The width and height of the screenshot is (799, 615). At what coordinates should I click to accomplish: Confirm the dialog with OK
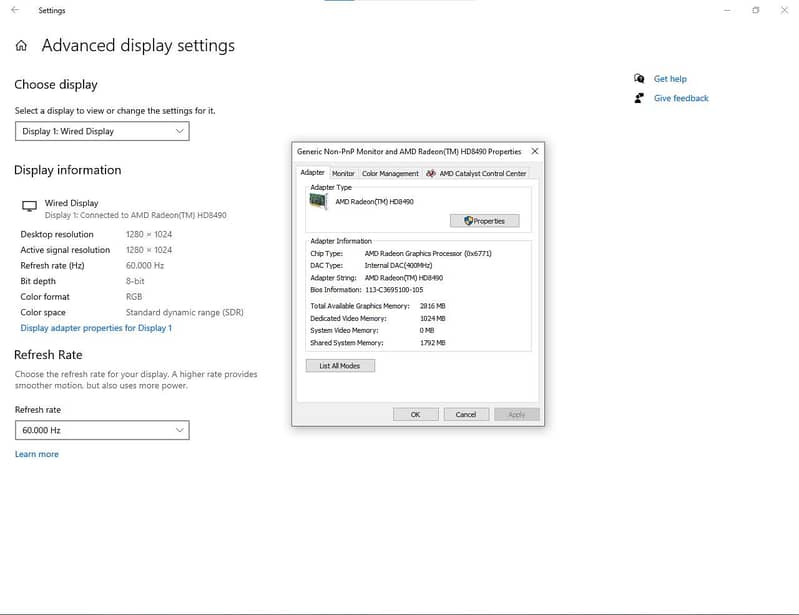point(415,414)
